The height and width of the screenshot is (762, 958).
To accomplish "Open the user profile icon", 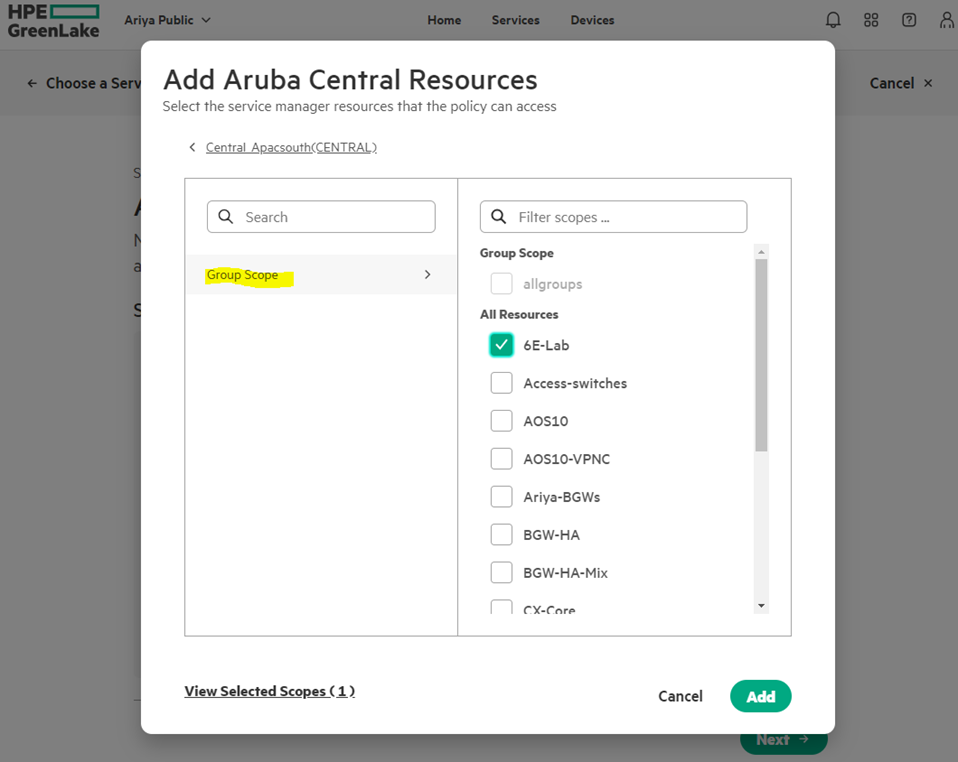I will click(x=945, y=20).
